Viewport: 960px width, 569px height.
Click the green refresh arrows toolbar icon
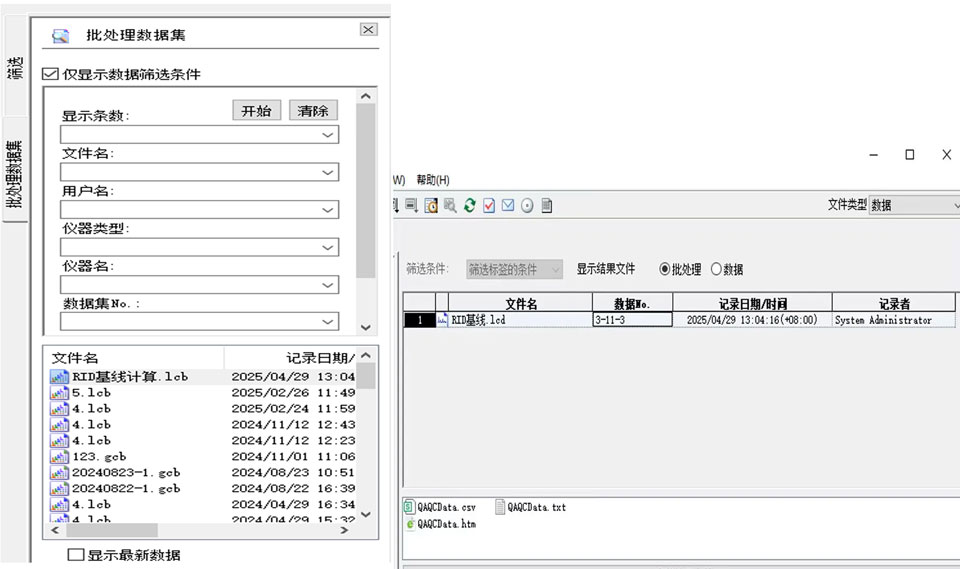click(469, 205)
